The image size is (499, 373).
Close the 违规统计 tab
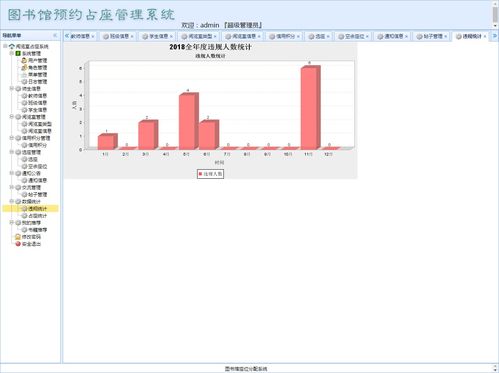(x=485, y=36)
